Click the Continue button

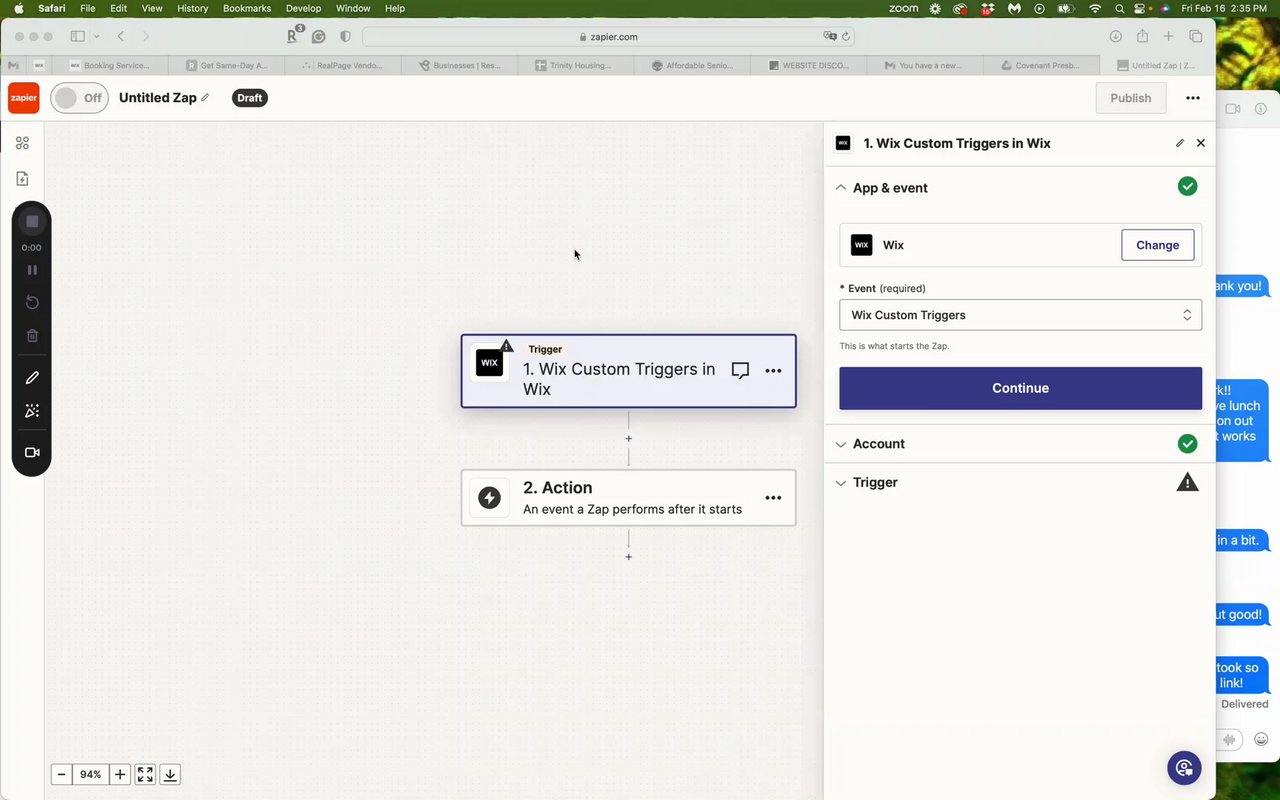[1020, 388]
